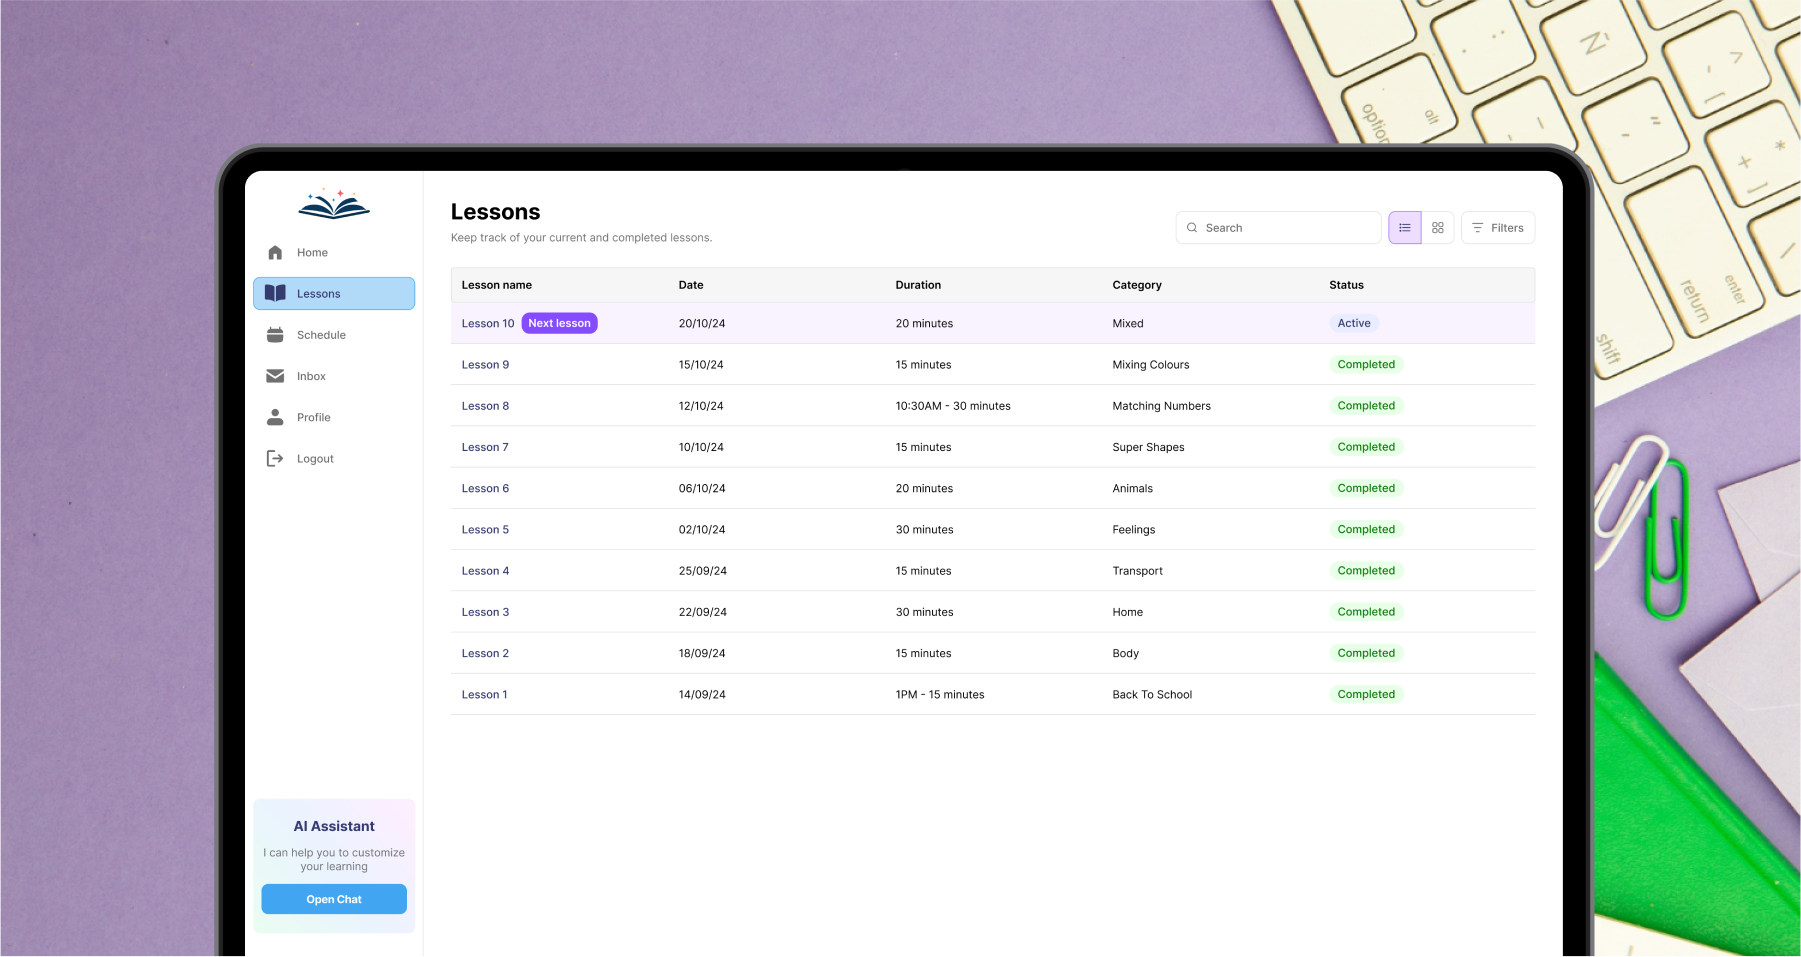This screenshot has width=1801, height=957.
Task: Click the 'Lessons' page title
Action: [x=495, y=212]
